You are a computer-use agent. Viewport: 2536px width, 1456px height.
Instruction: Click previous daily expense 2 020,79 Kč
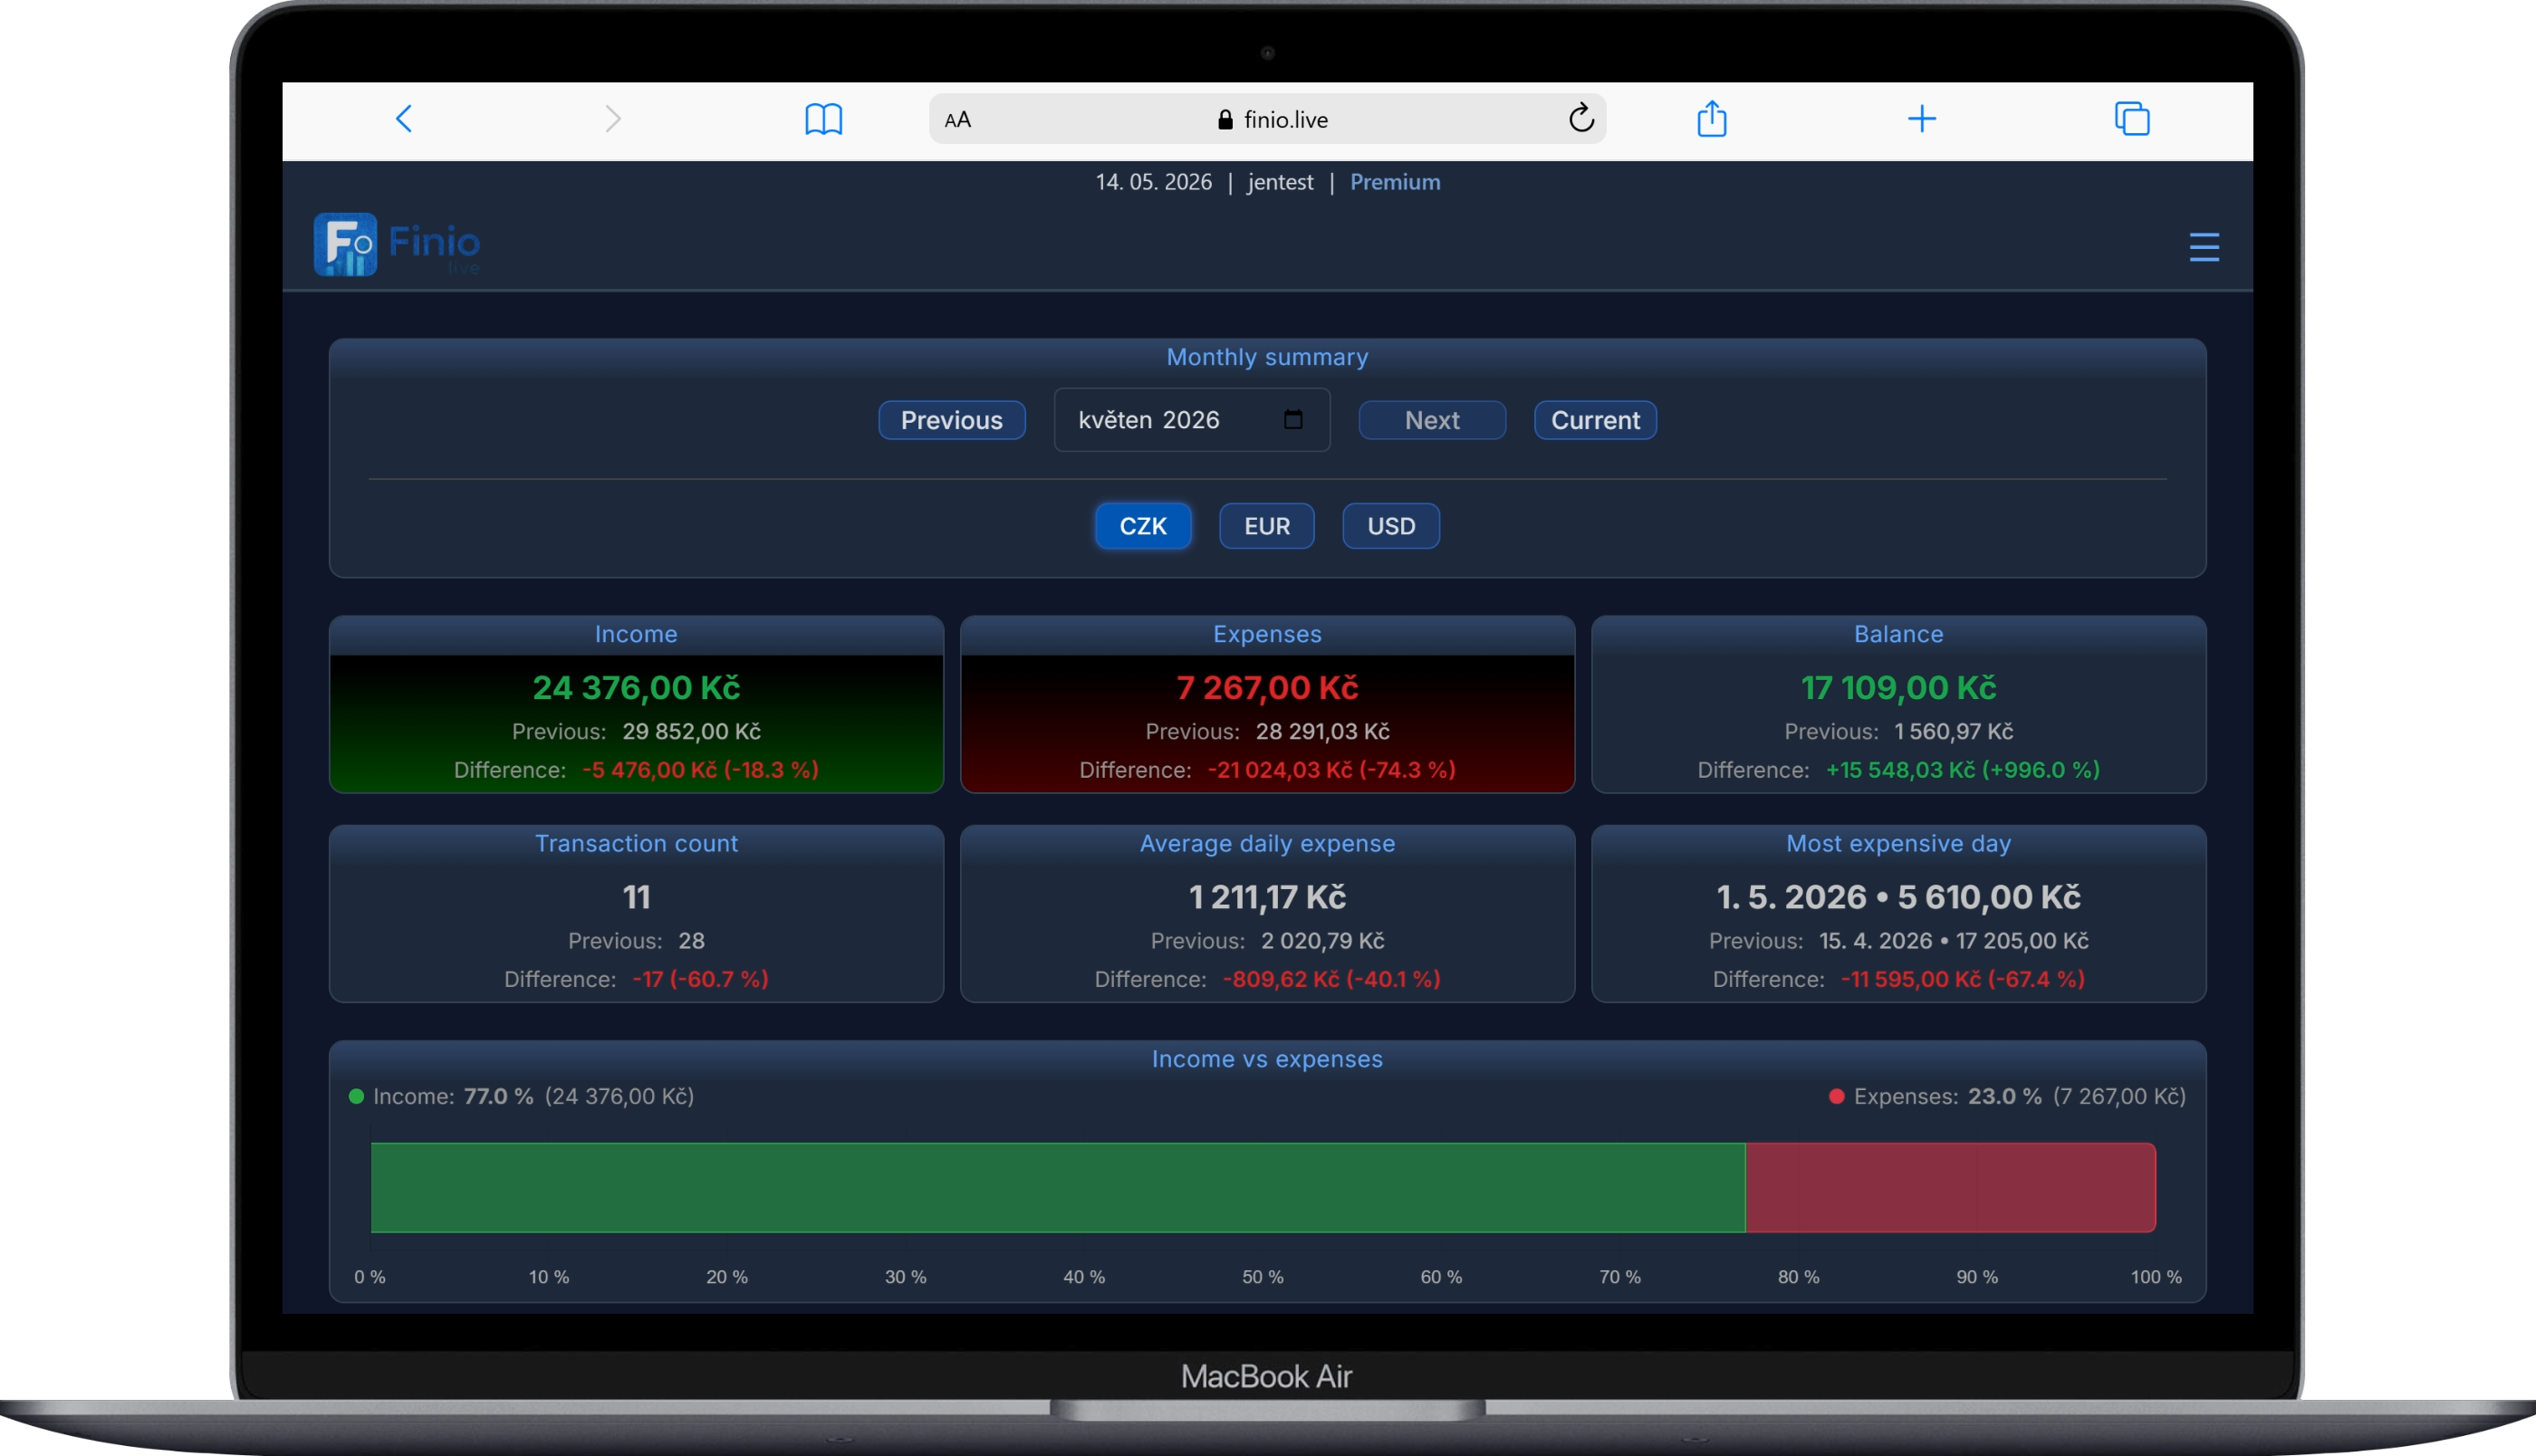[1322, 940]
